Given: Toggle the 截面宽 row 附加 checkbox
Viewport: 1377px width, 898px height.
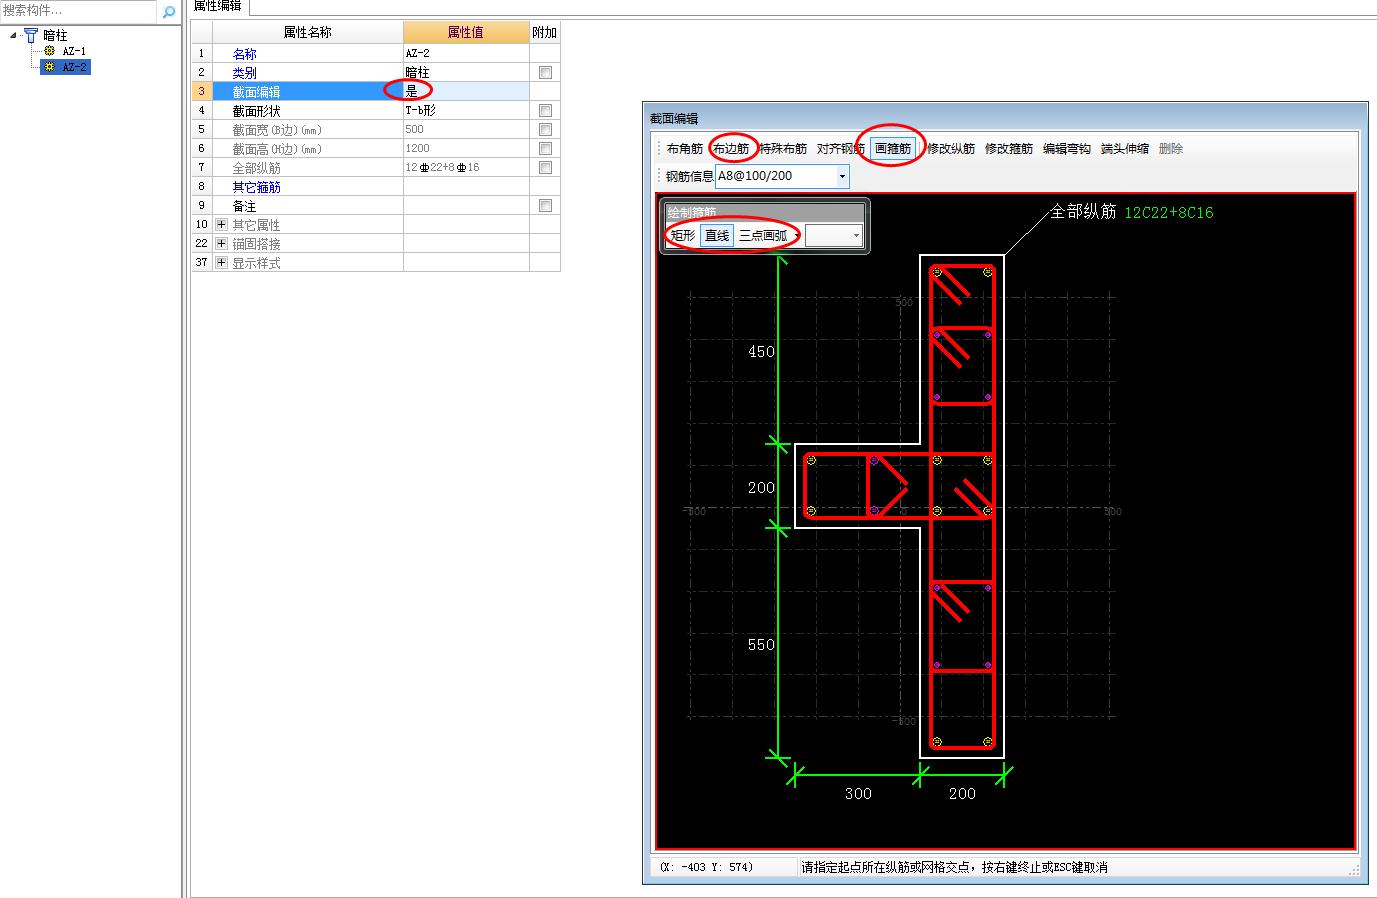Looking at the screenshot, I should [x=545, y=130].
